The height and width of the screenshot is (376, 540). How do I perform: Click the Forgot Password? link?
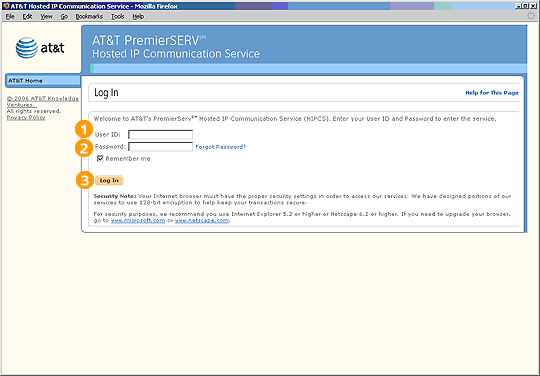pos(221,147)
